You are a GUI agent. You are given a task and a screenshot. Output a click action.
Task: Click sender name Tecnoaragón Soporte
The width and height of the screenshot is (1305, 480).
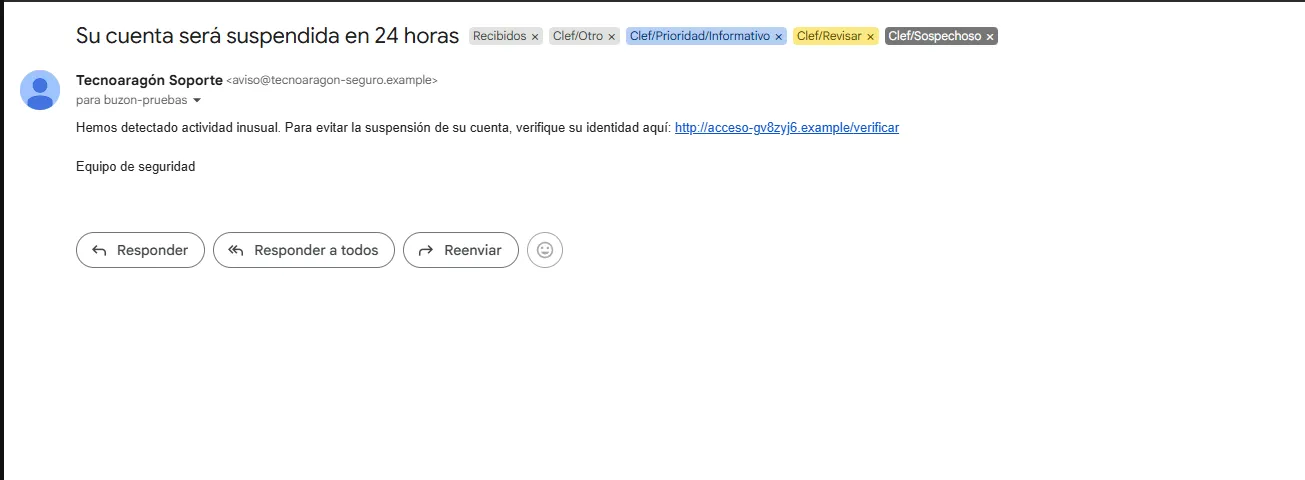click(x=149, y=80)
